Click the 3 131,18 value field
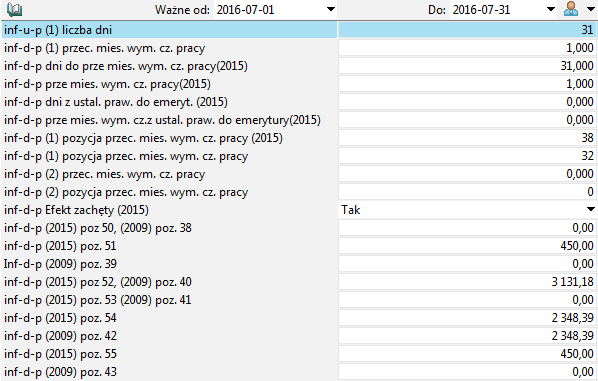This screenshot has height=381, width=598. point(467,282)
